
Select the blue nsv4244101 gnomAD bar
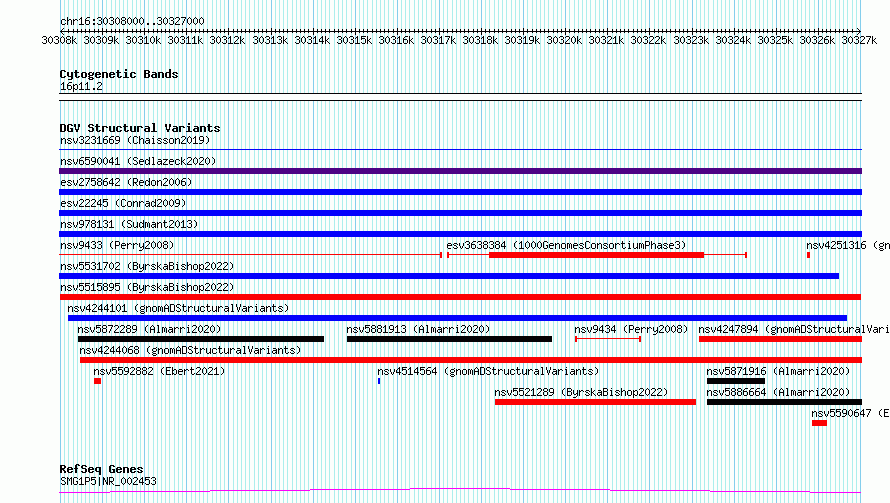pos(457,318)
